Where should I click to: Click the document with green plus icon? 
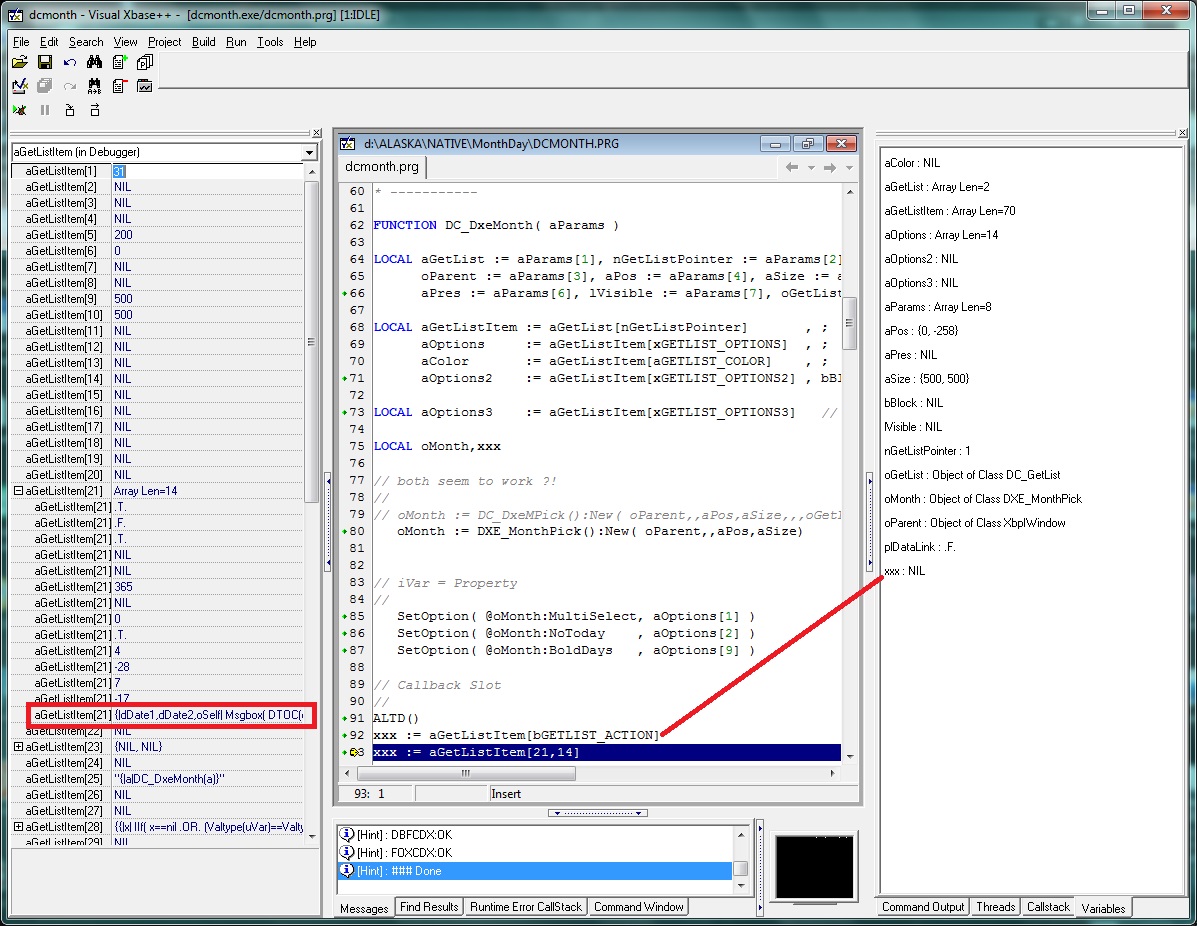tap(119, 62)
